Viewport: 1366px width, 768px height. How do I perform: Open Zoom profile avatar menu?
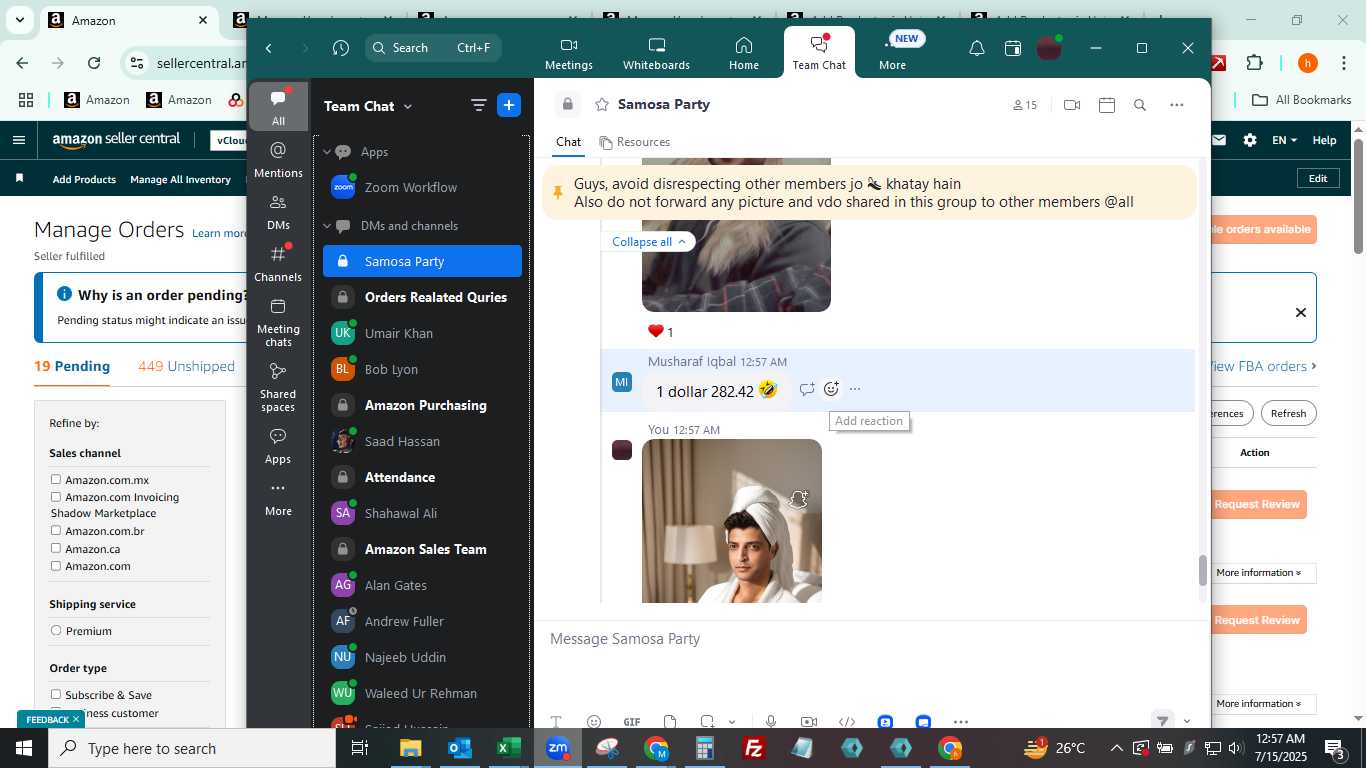[x=1049, y=48]
